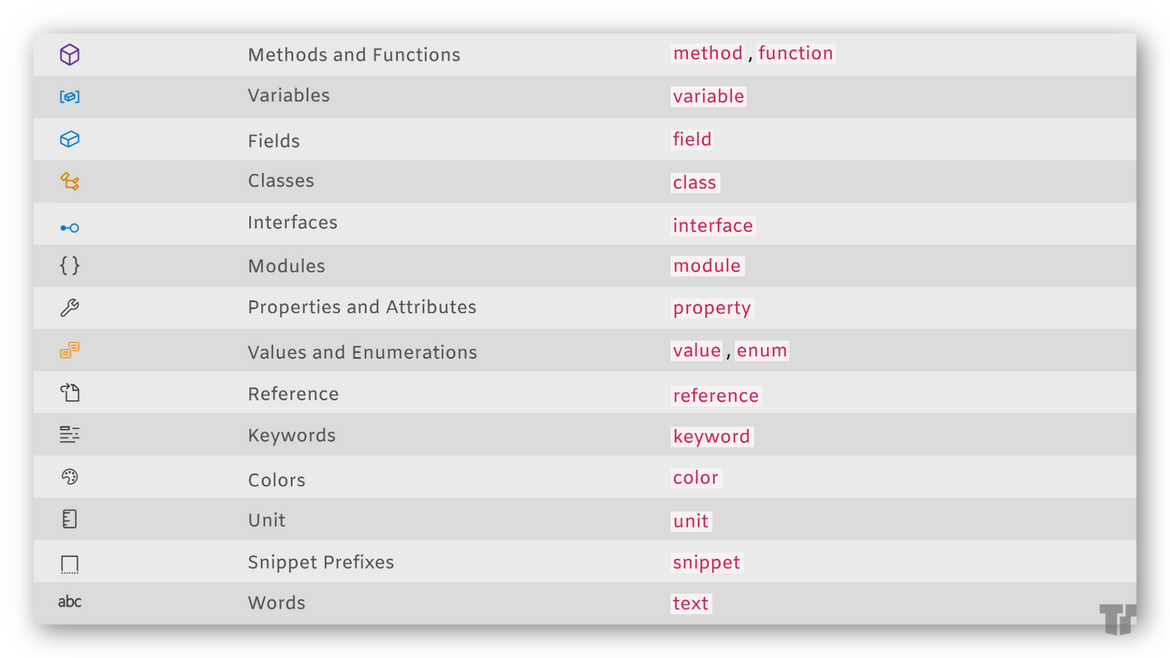
Task: Click the TT watermark logo
Action: click(x=1118, y=618)
